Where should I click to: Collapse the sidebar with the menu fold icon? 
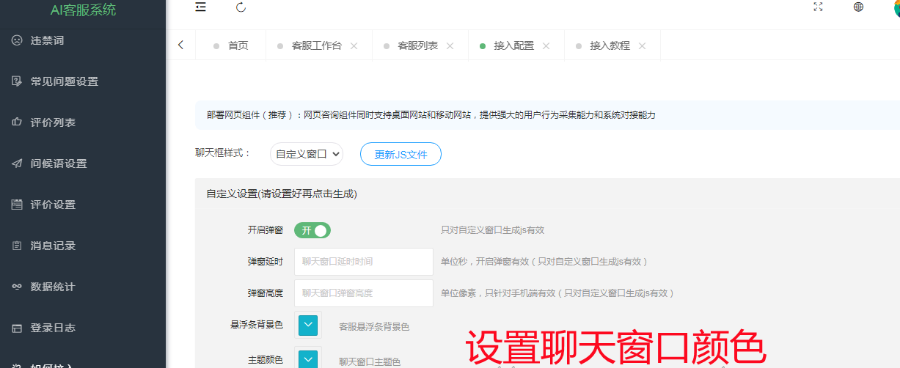200,7
